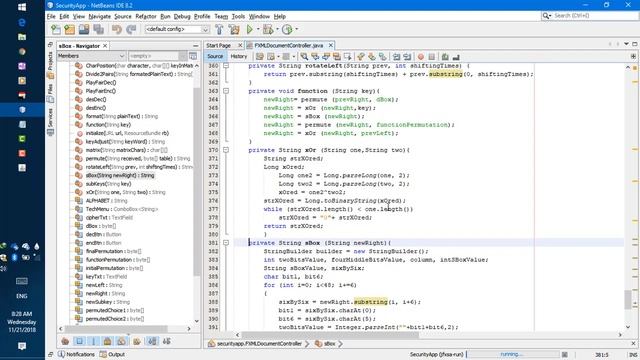Open the Source menu

pos(123,16)
